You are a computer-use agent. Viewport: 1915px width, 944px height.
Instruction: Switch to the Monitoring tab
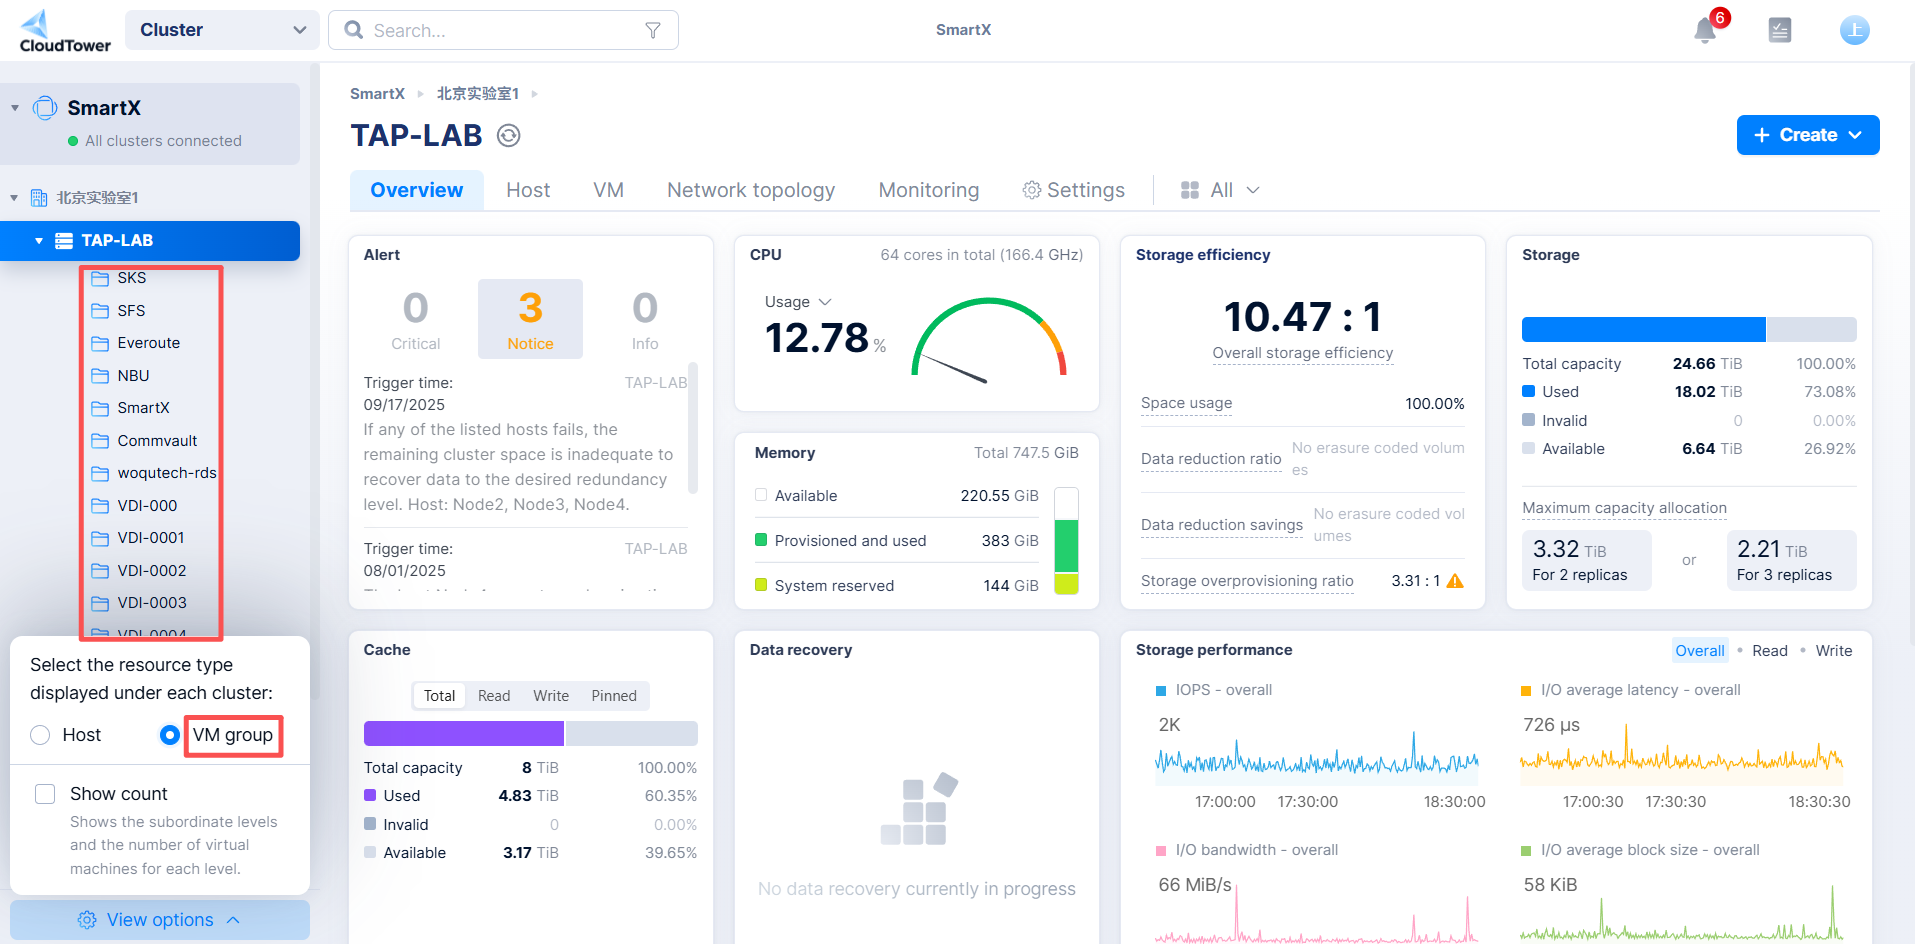coord(928,190)
